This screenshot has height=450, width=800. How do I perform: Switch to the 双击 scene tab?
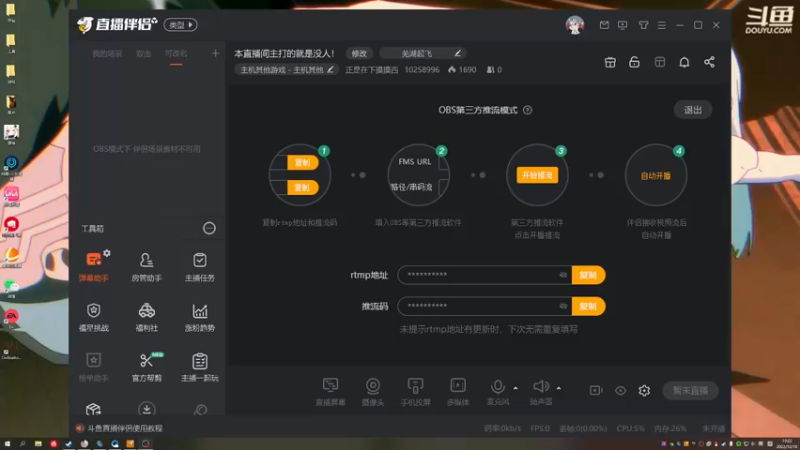click(143, 54)
